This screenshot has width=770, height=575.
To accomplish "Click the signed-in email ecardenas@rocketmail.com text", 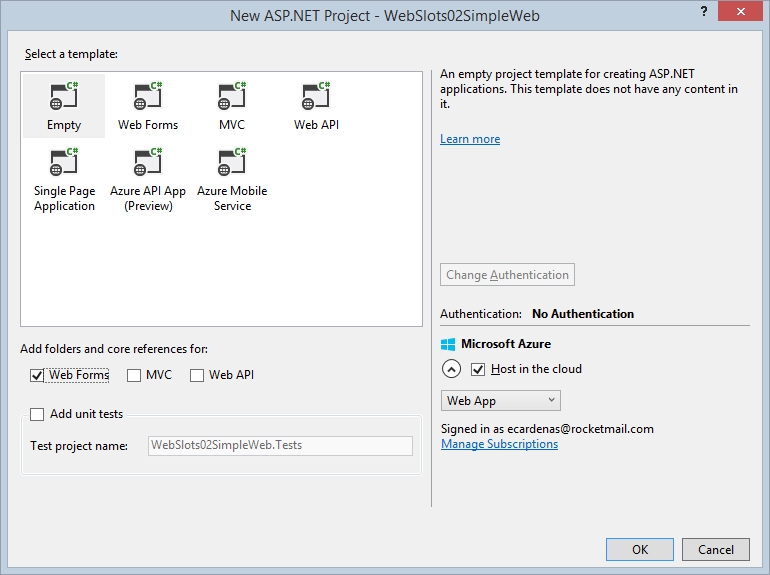I will [x=580, y=429].
